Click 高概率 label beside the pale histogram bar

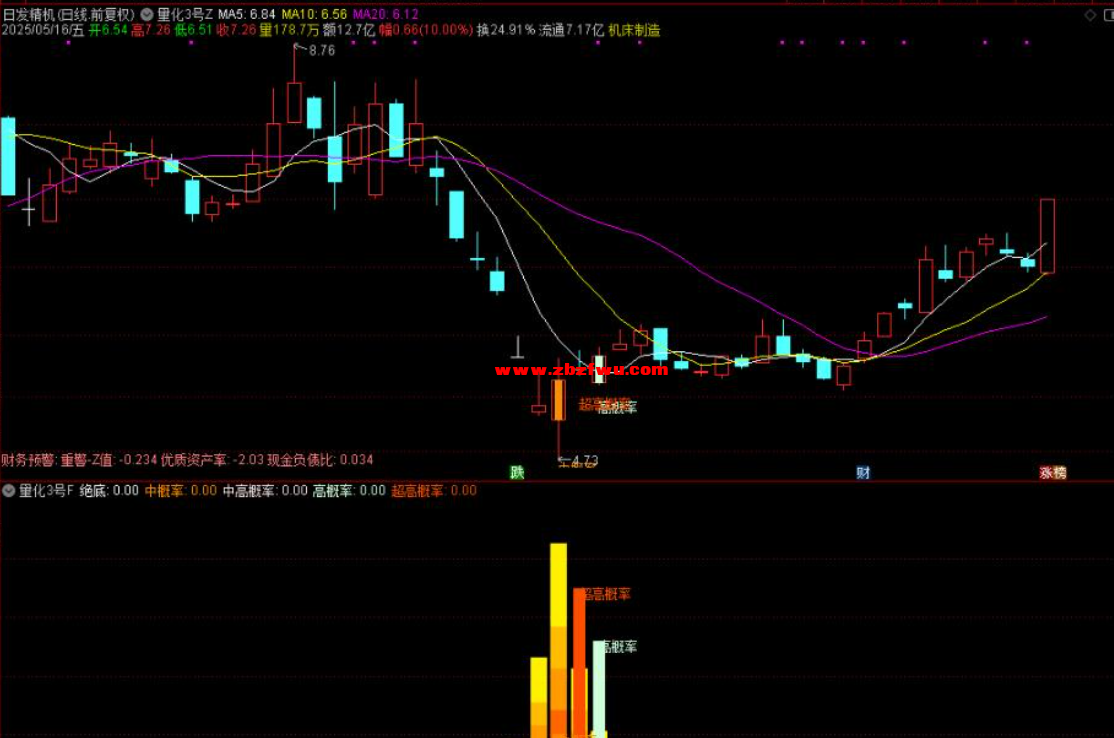coord(620,647)
